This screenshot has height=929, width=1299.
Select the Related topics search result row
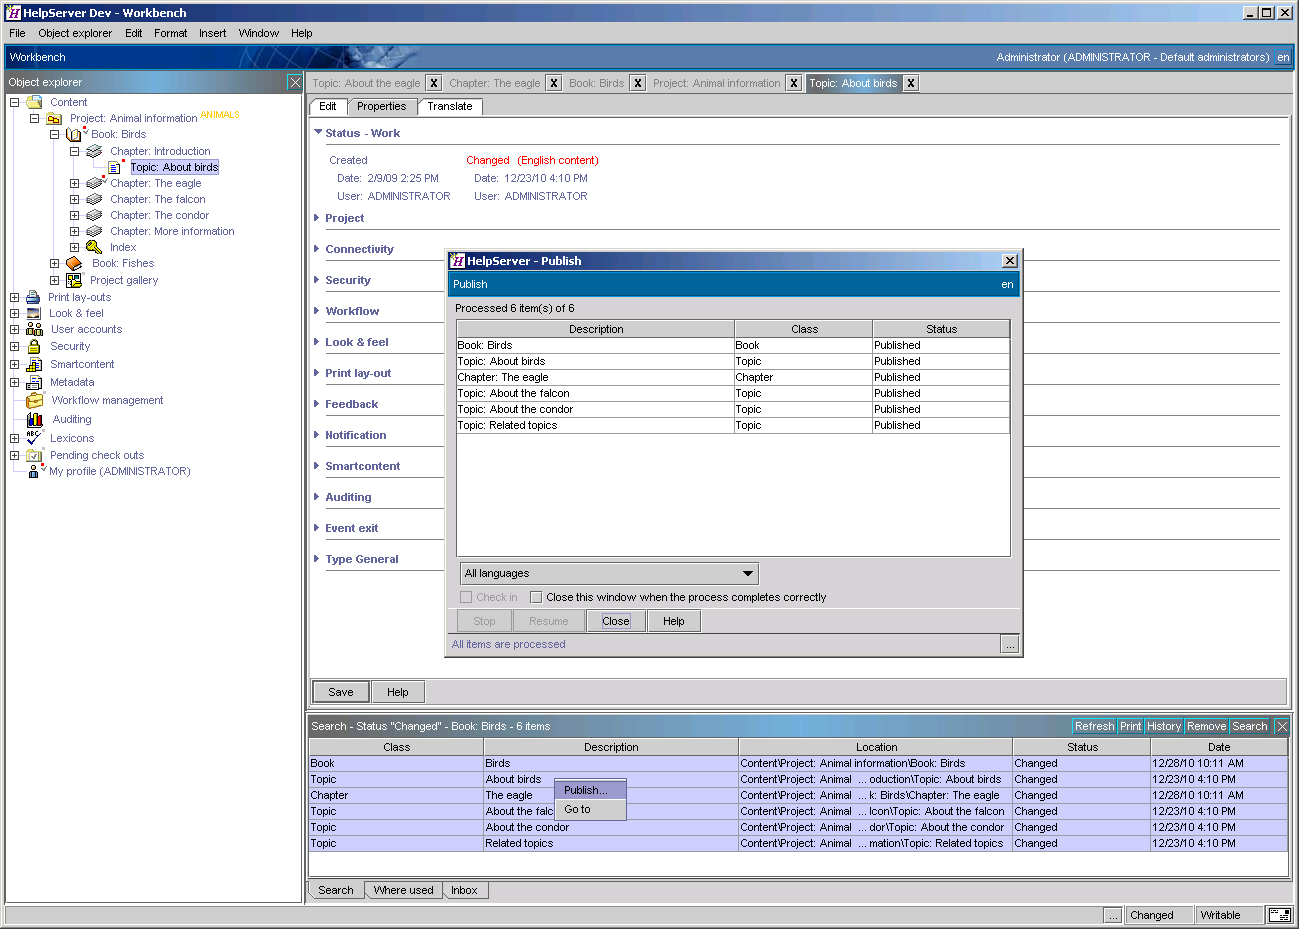pyautogui.click(x=798, y=843)
